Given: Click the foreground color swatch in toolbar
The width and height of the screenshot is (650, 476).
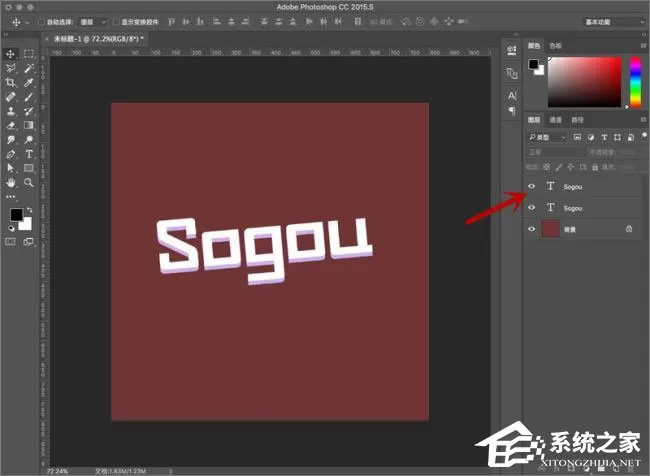Looking at the screenshot, I should tap(17, 214).
